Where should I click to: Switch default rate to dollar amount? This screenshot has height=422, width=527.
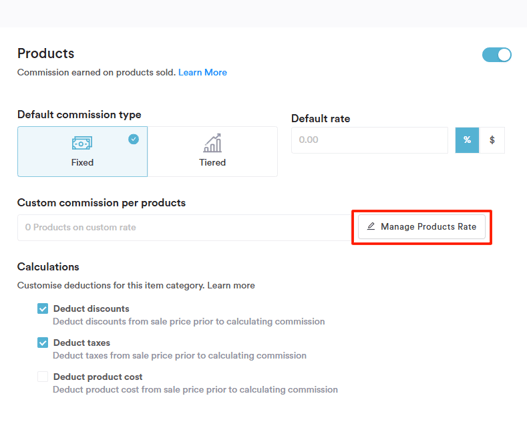[x=492, y=140]
